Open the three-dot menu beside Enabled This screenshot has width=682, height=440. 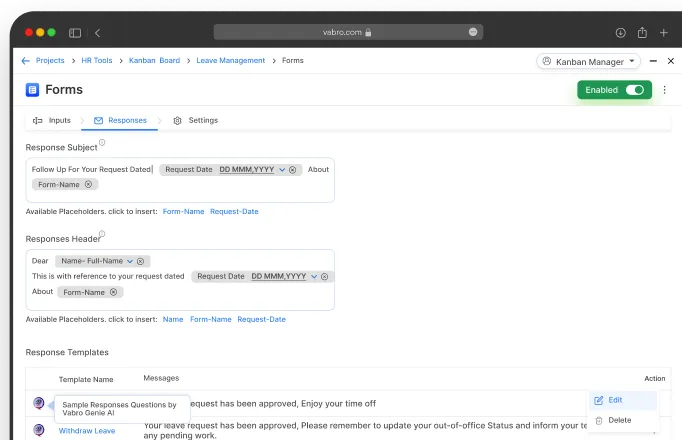665,90
